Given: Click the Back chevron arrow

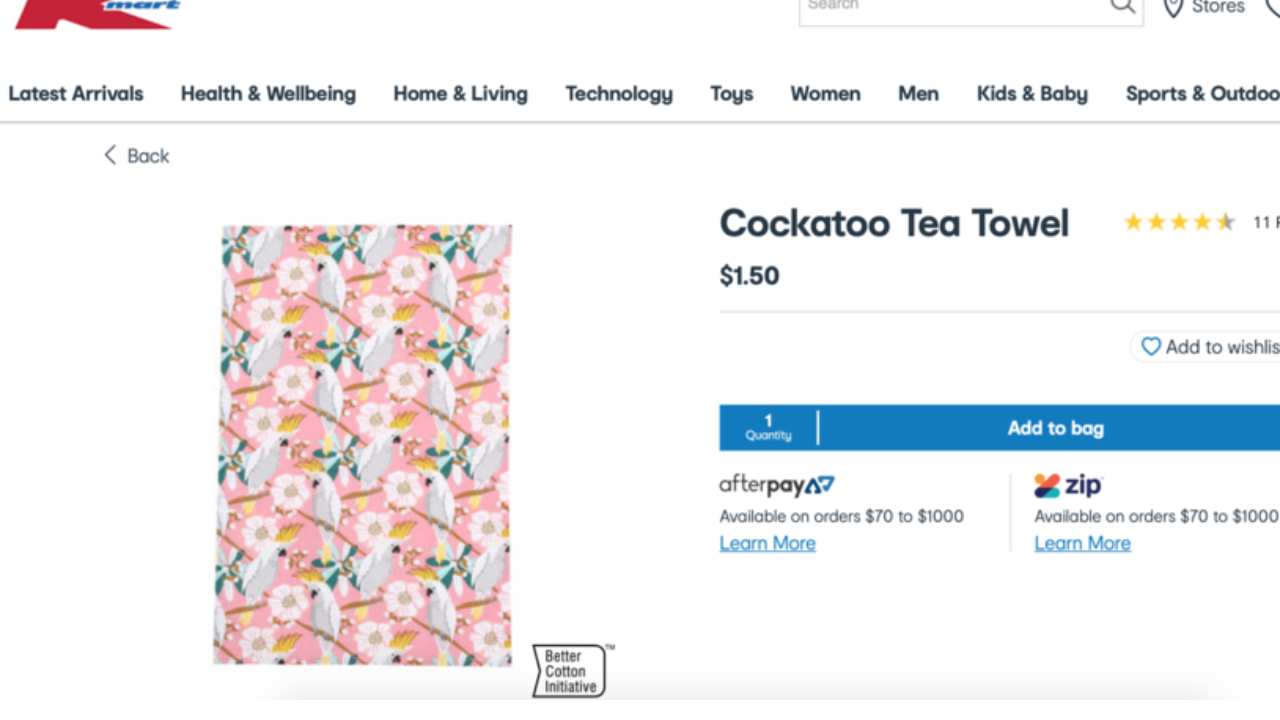Looking at the screenshot, I should point(110,155).
